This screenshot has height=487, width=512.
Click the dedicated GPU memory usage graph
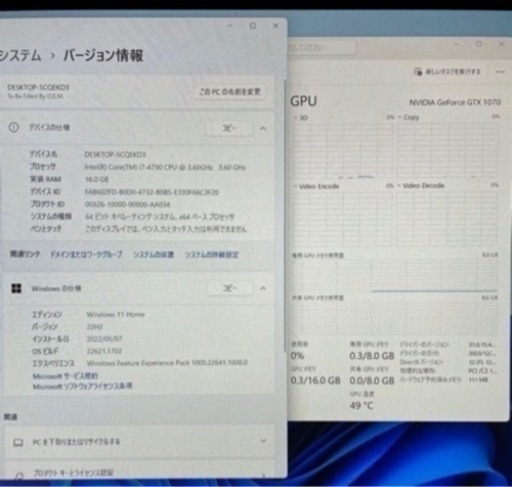(395, 276)
